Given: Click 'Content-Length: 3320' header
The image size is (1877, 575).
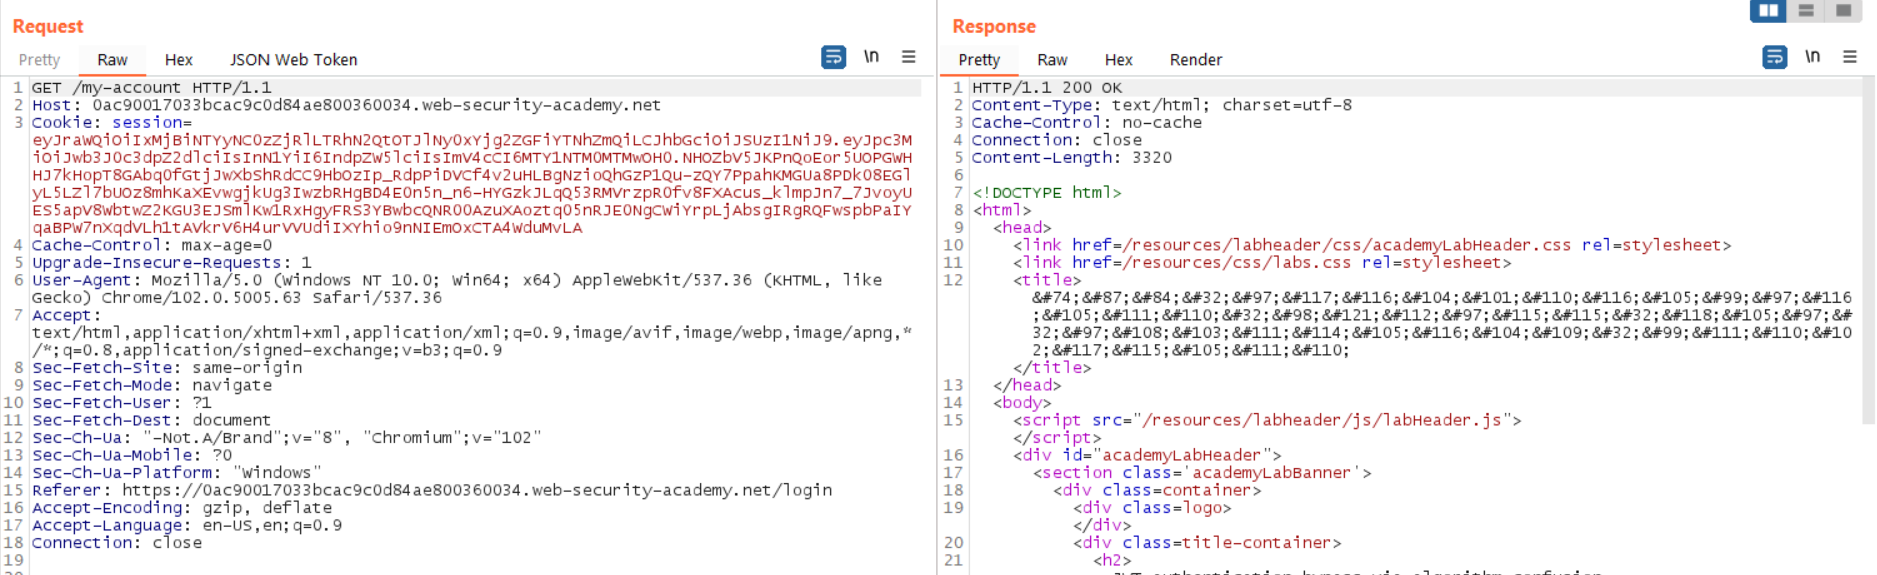Looking at the screenshot, I should (x=1072, y=158).
